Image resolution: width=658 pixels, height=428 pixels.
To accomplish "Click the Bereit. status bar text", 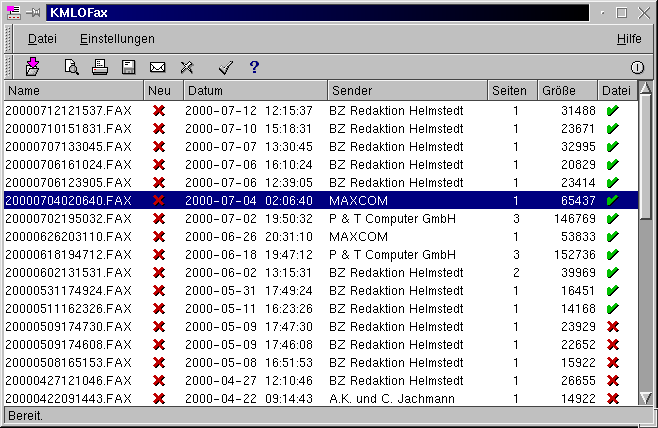I will (x=25, y=416).
